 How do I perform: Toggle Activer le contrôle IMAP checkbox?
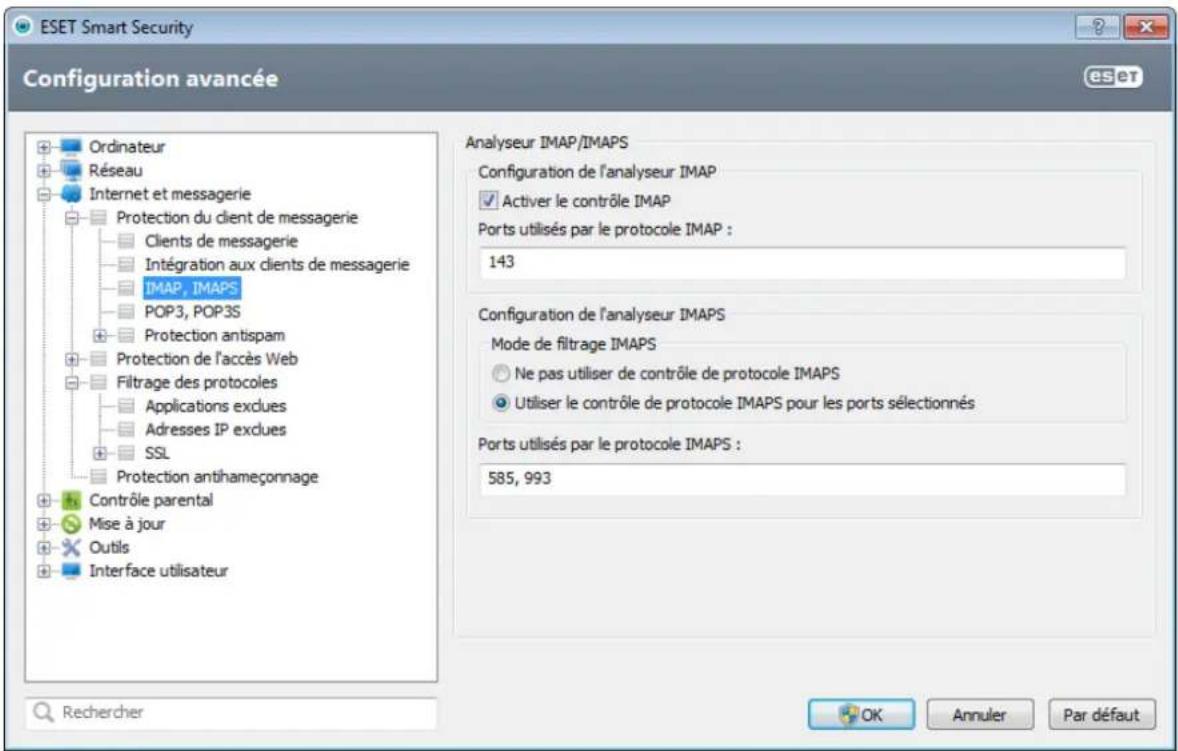(488, 201)
